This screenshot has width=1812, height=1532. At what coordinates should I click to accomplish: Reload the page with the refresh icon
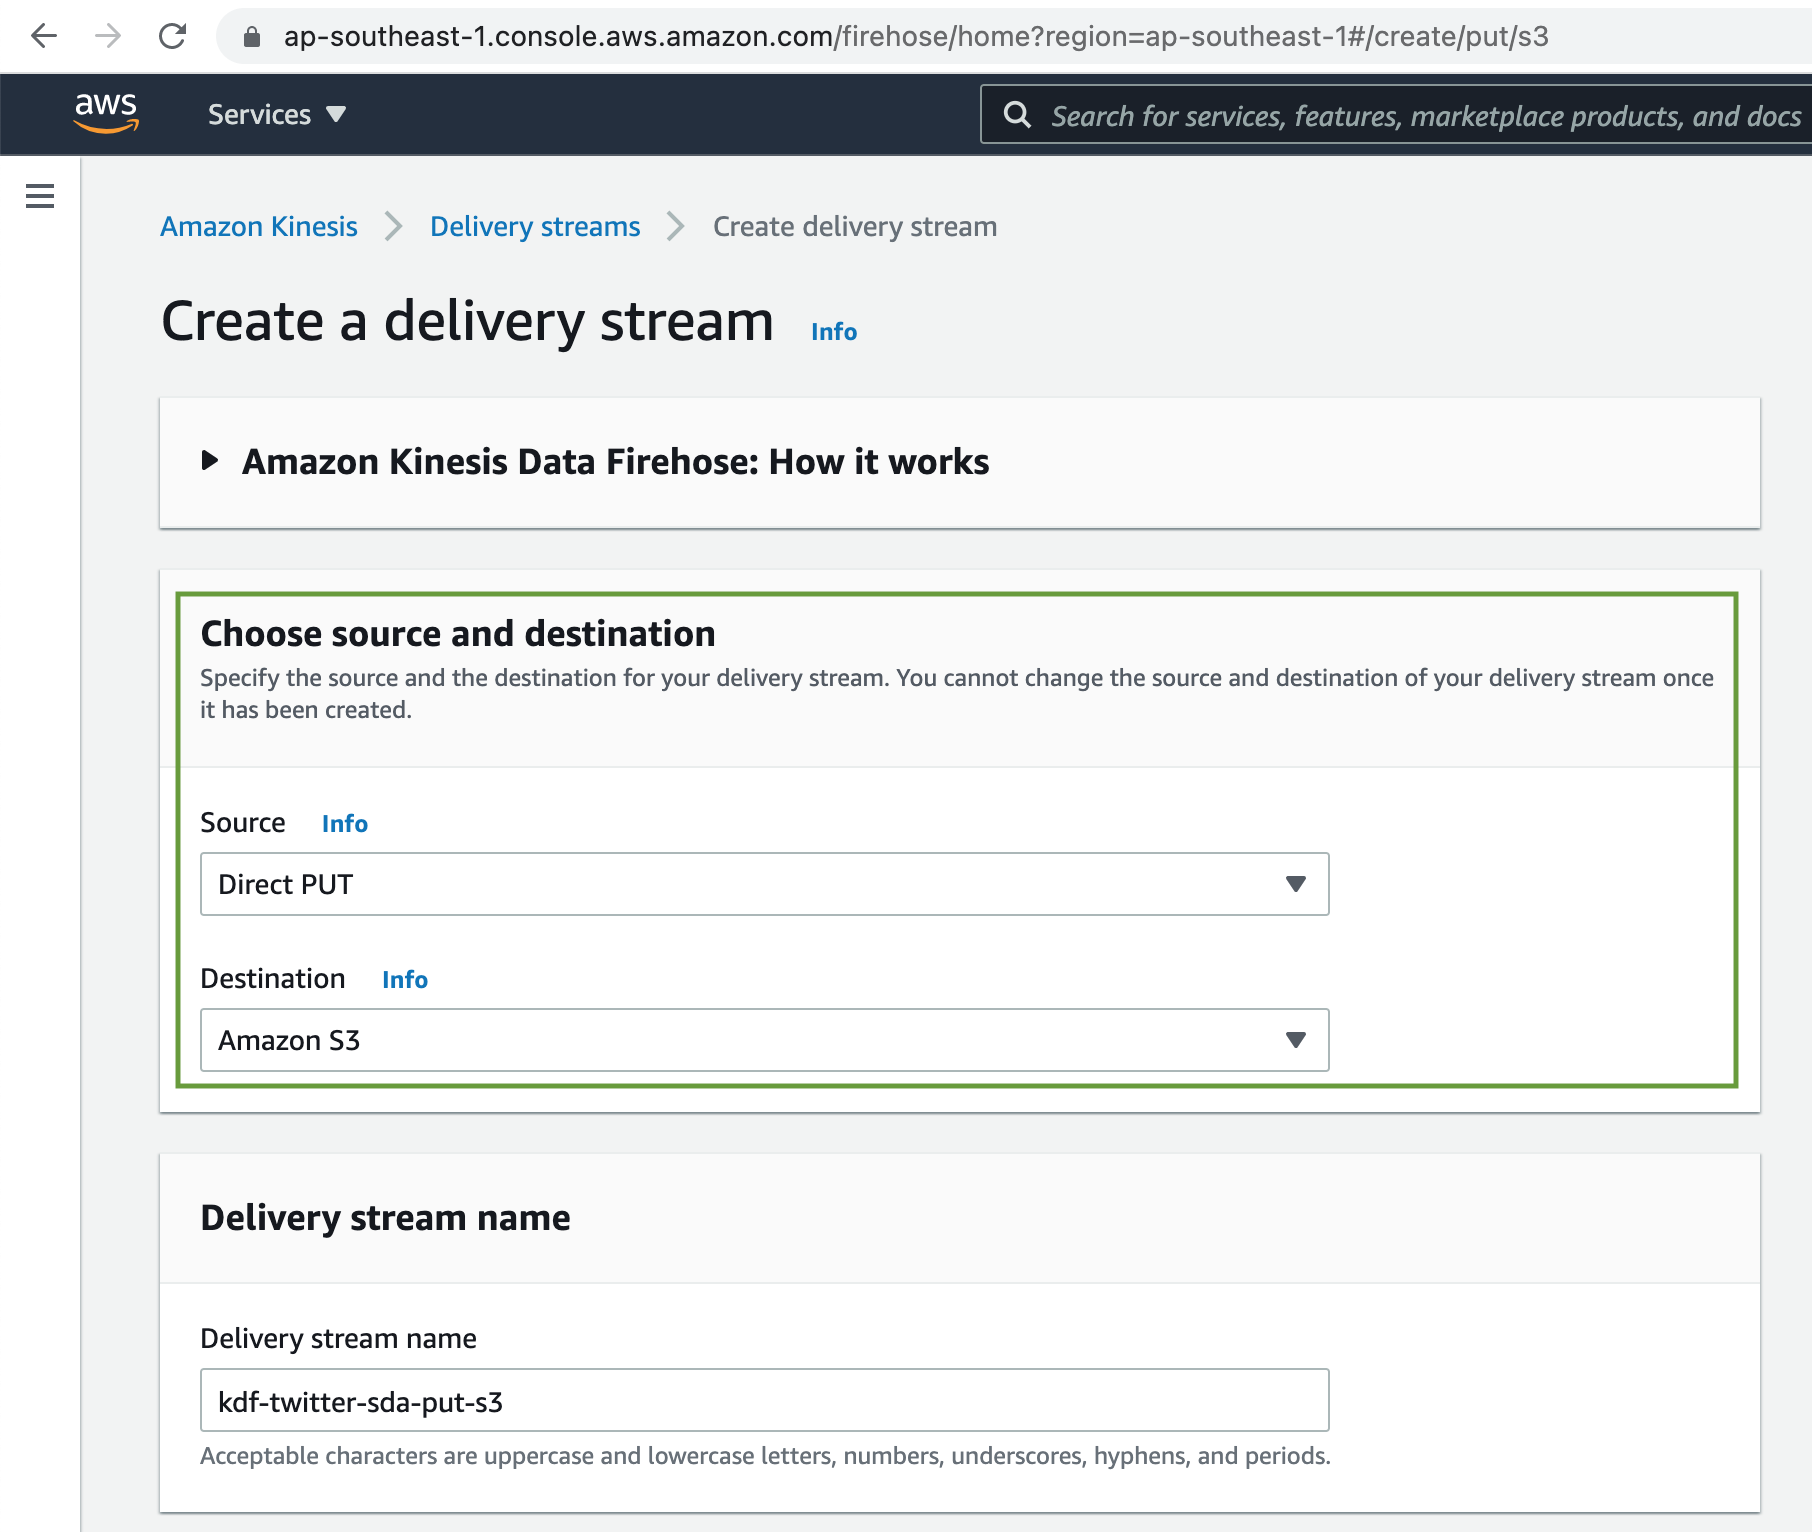pos(173,37)
